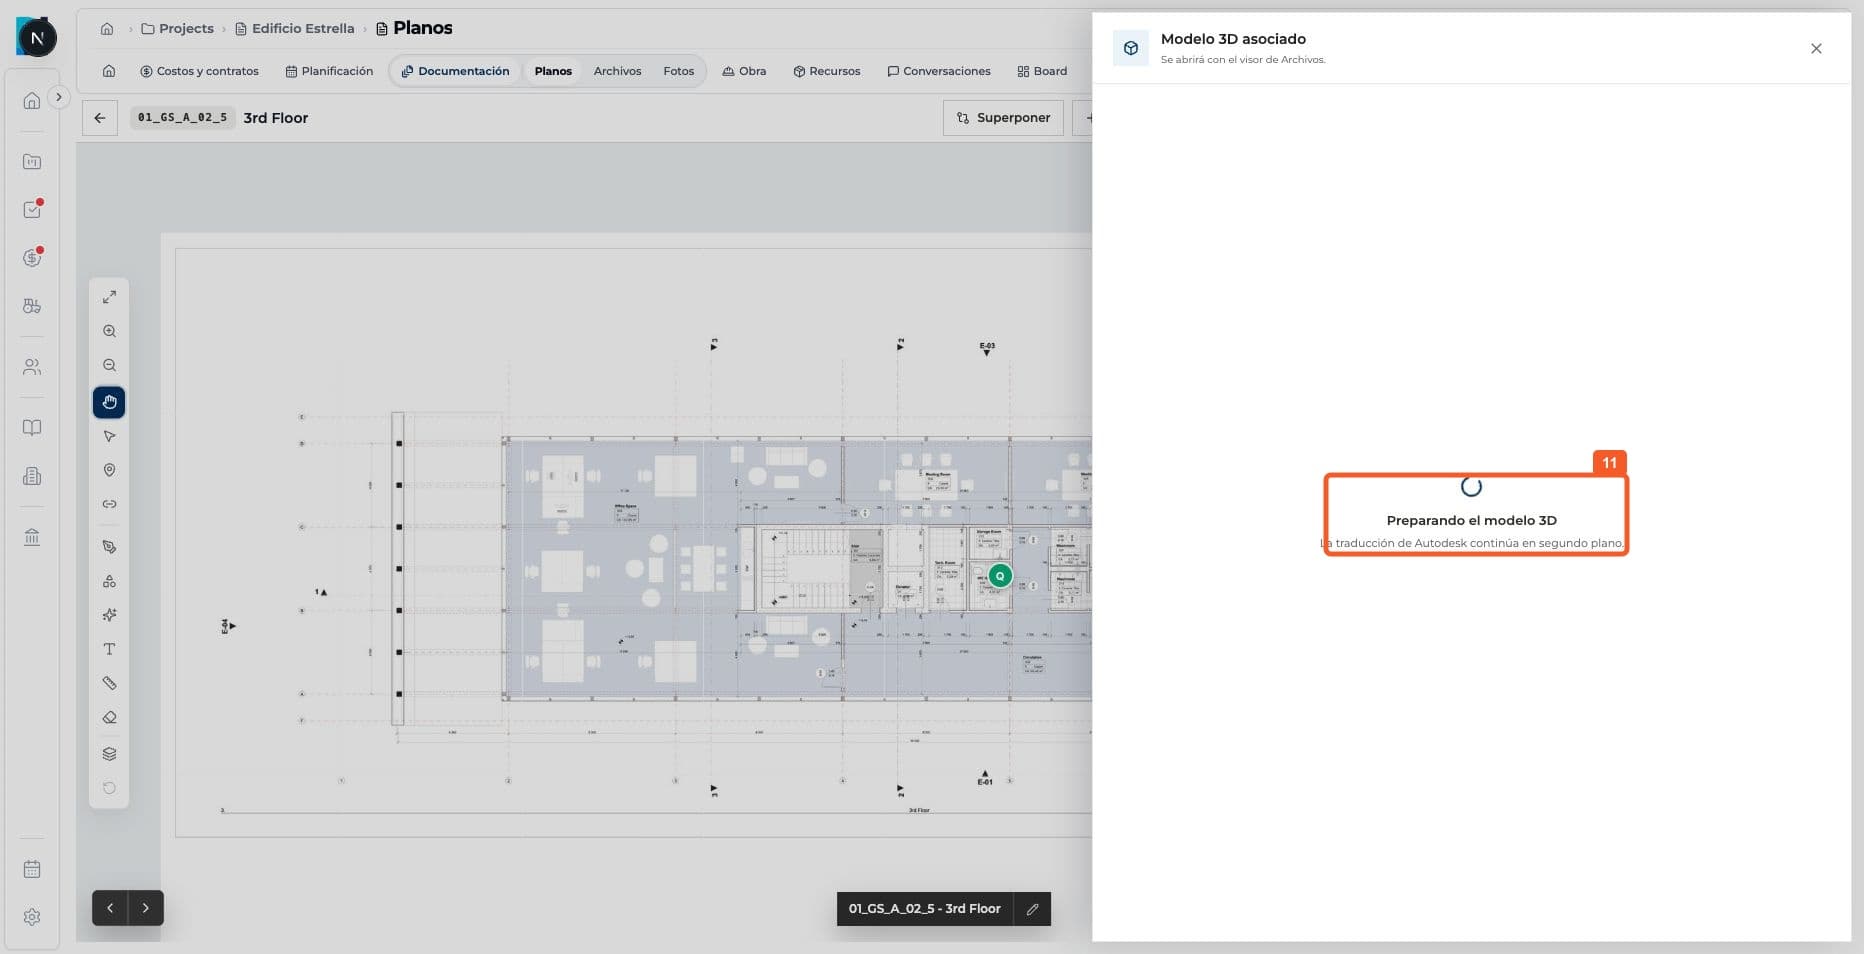The width and height of the screenshot is (1864, 954).
Task: Pick the link tool in the toolbar
Action: point(109,504)
